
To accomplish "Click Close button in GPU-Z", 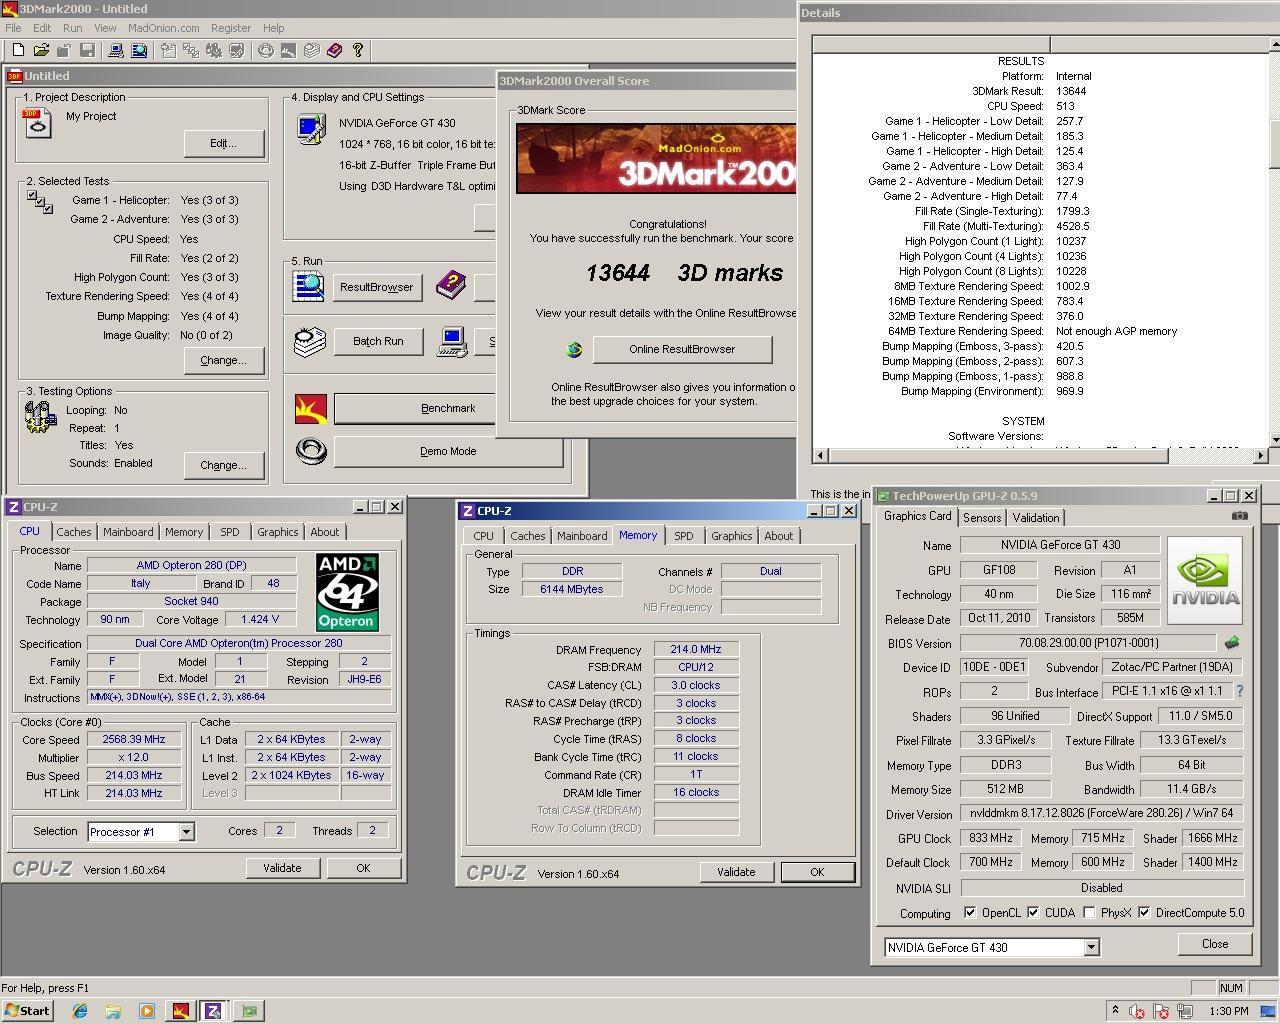I will pyautogui.click(x=1215, y=944).
